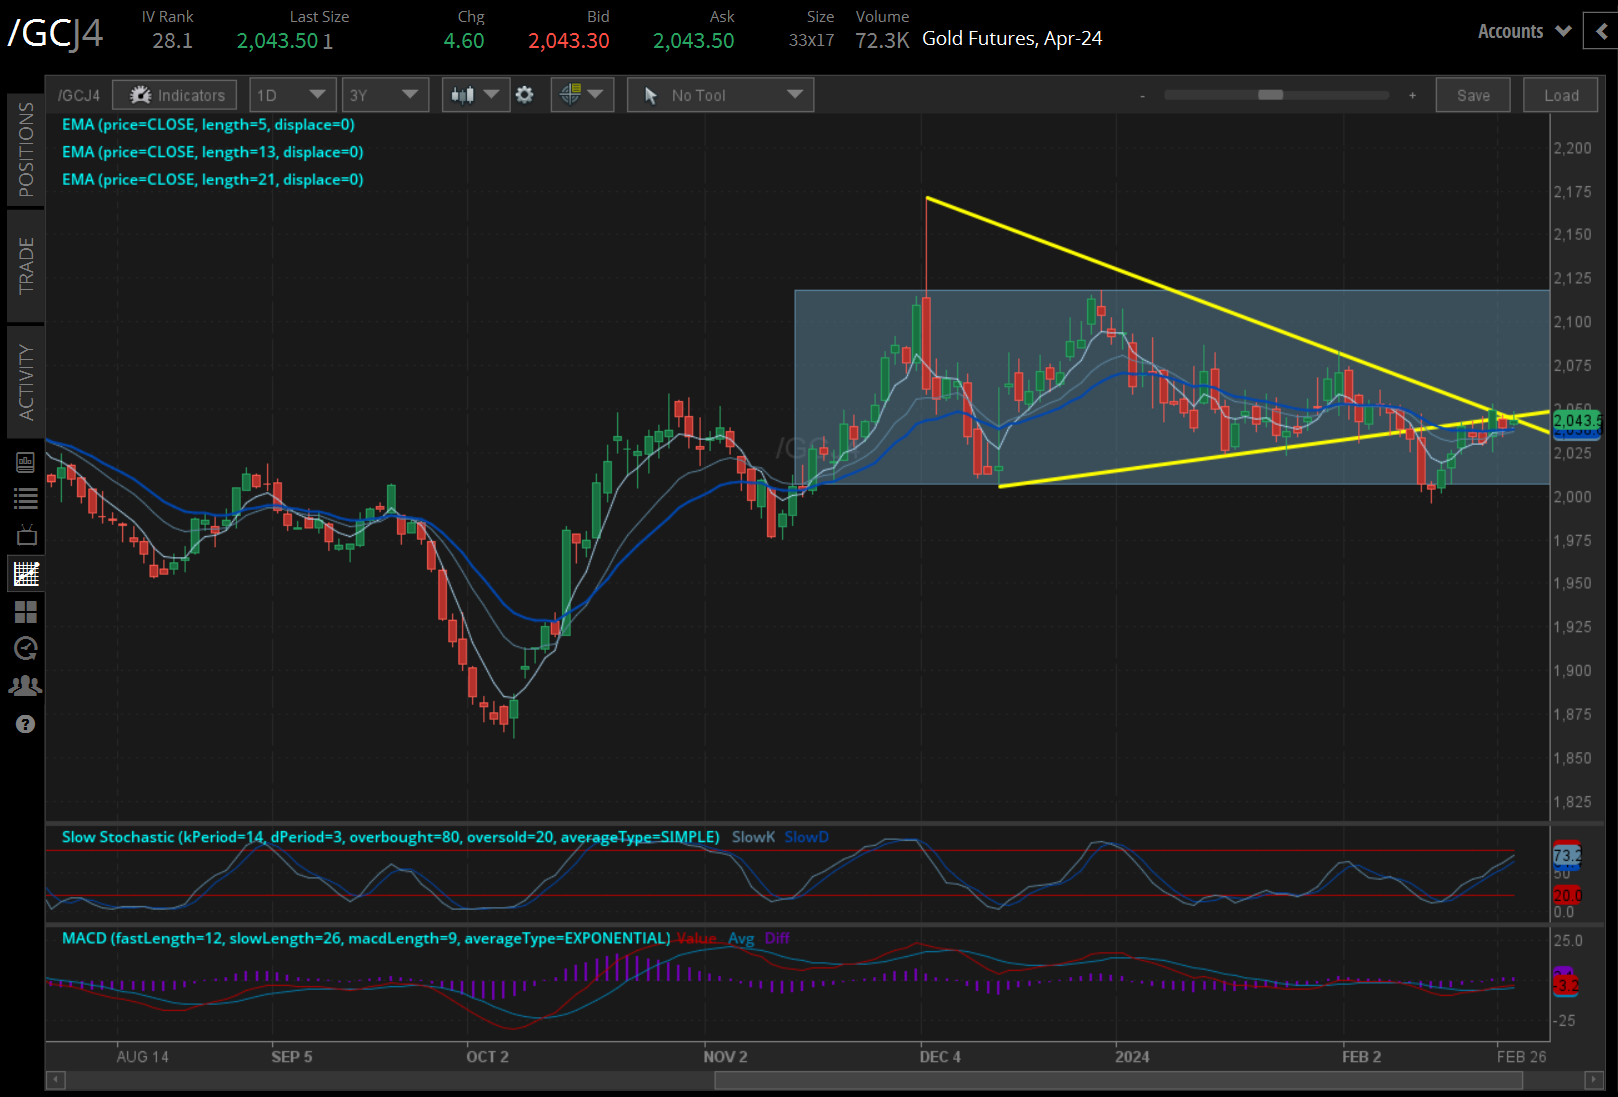Viewport: 1618px width, 1097px height.
Task: Toggle the SlowD plot visibility
Action: pos(806,837)
